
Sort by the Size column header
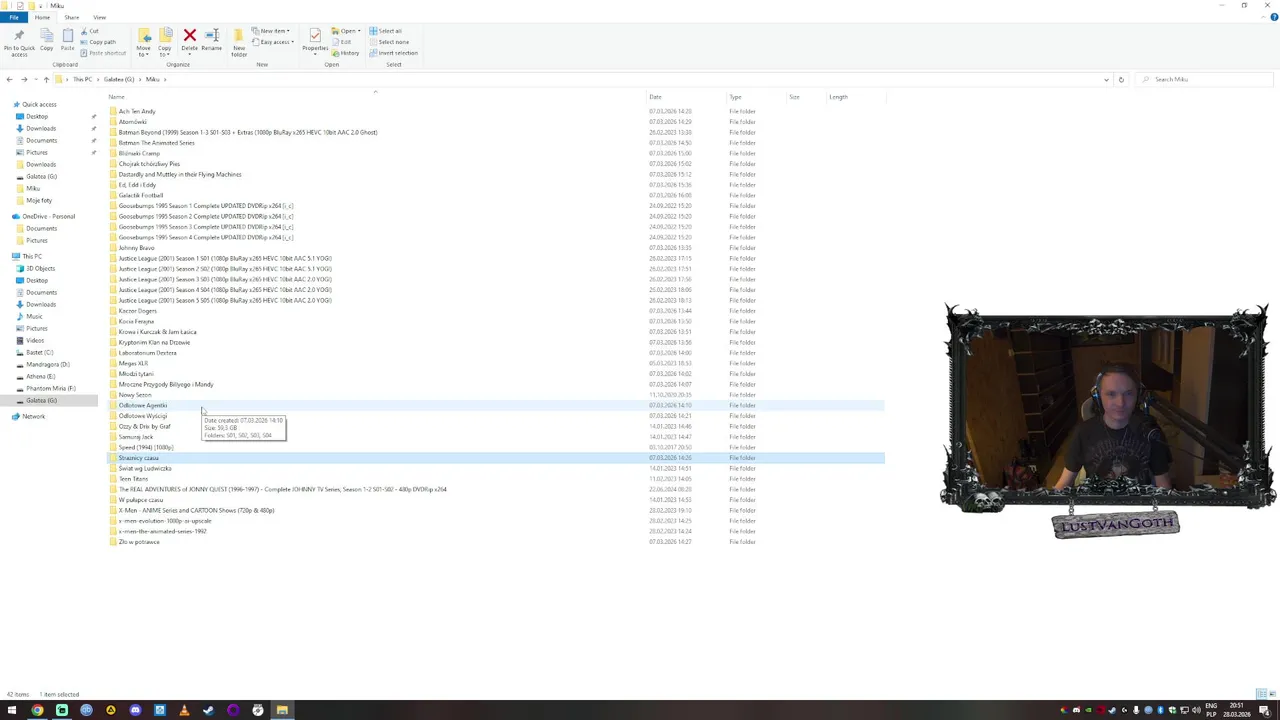(x=794, y=97)
